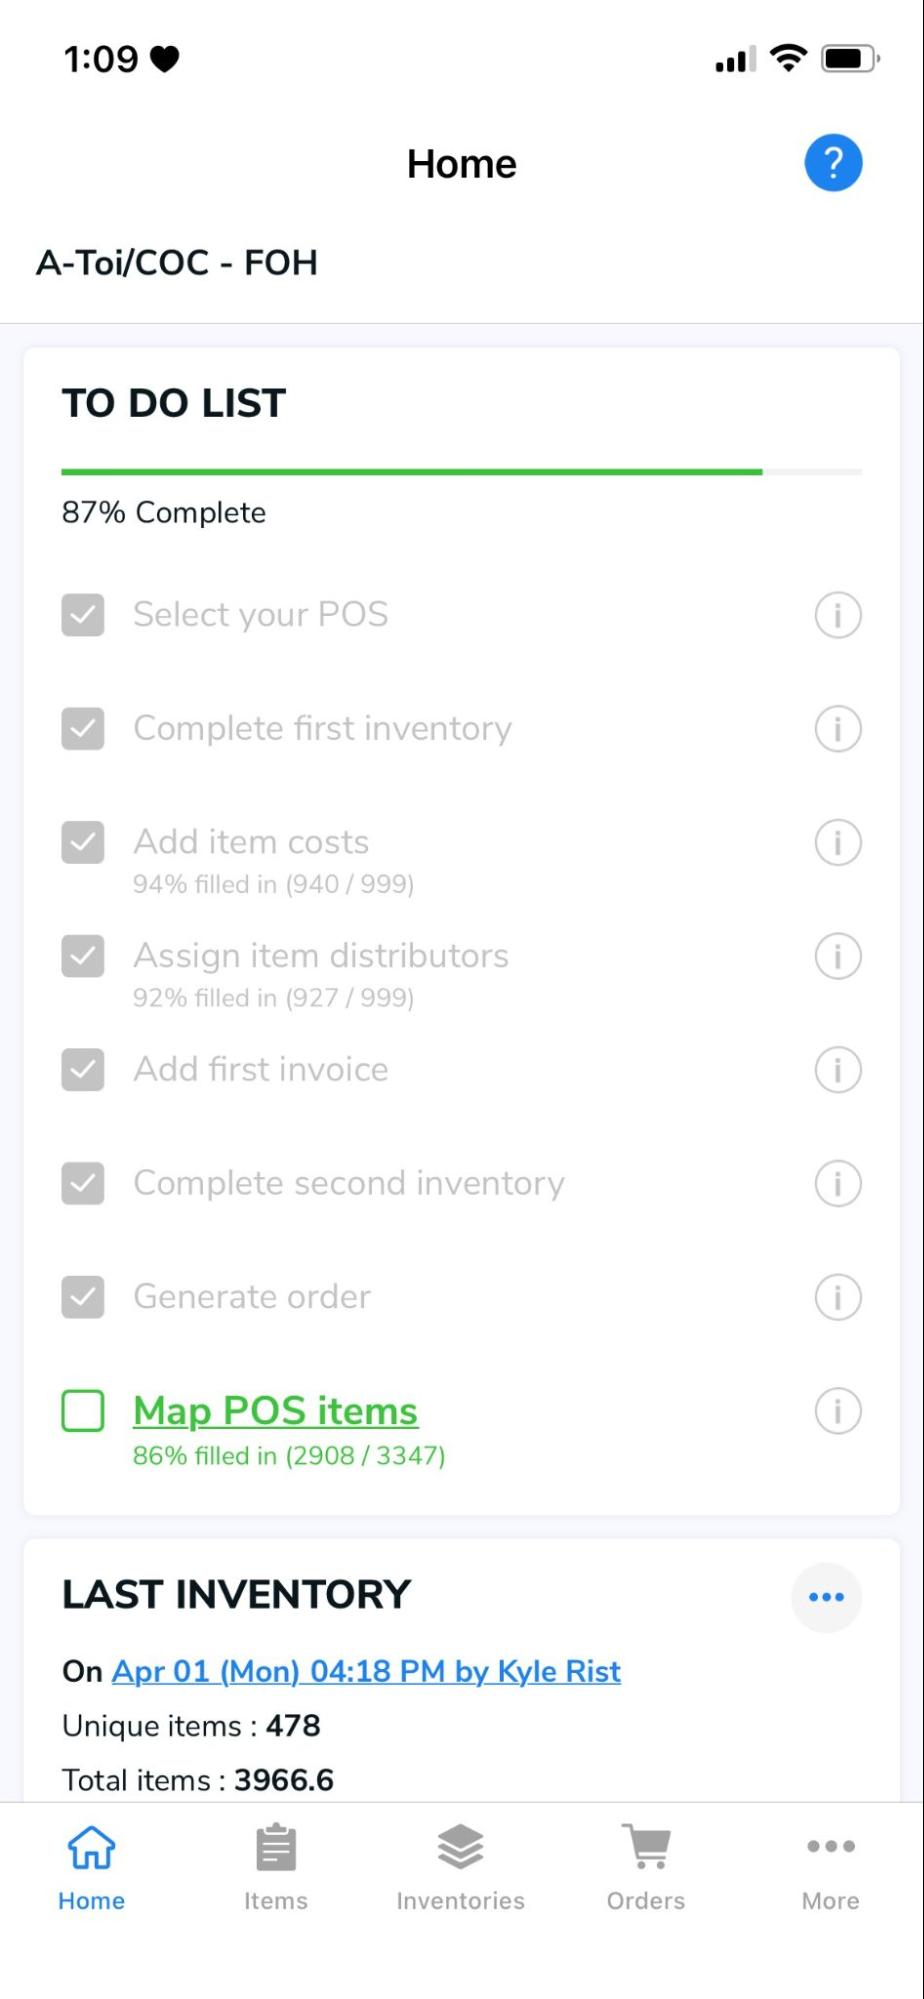This screenshot has height=1999, width=924.
Task: Open the help question mark icon
Action: coord(833,162)
